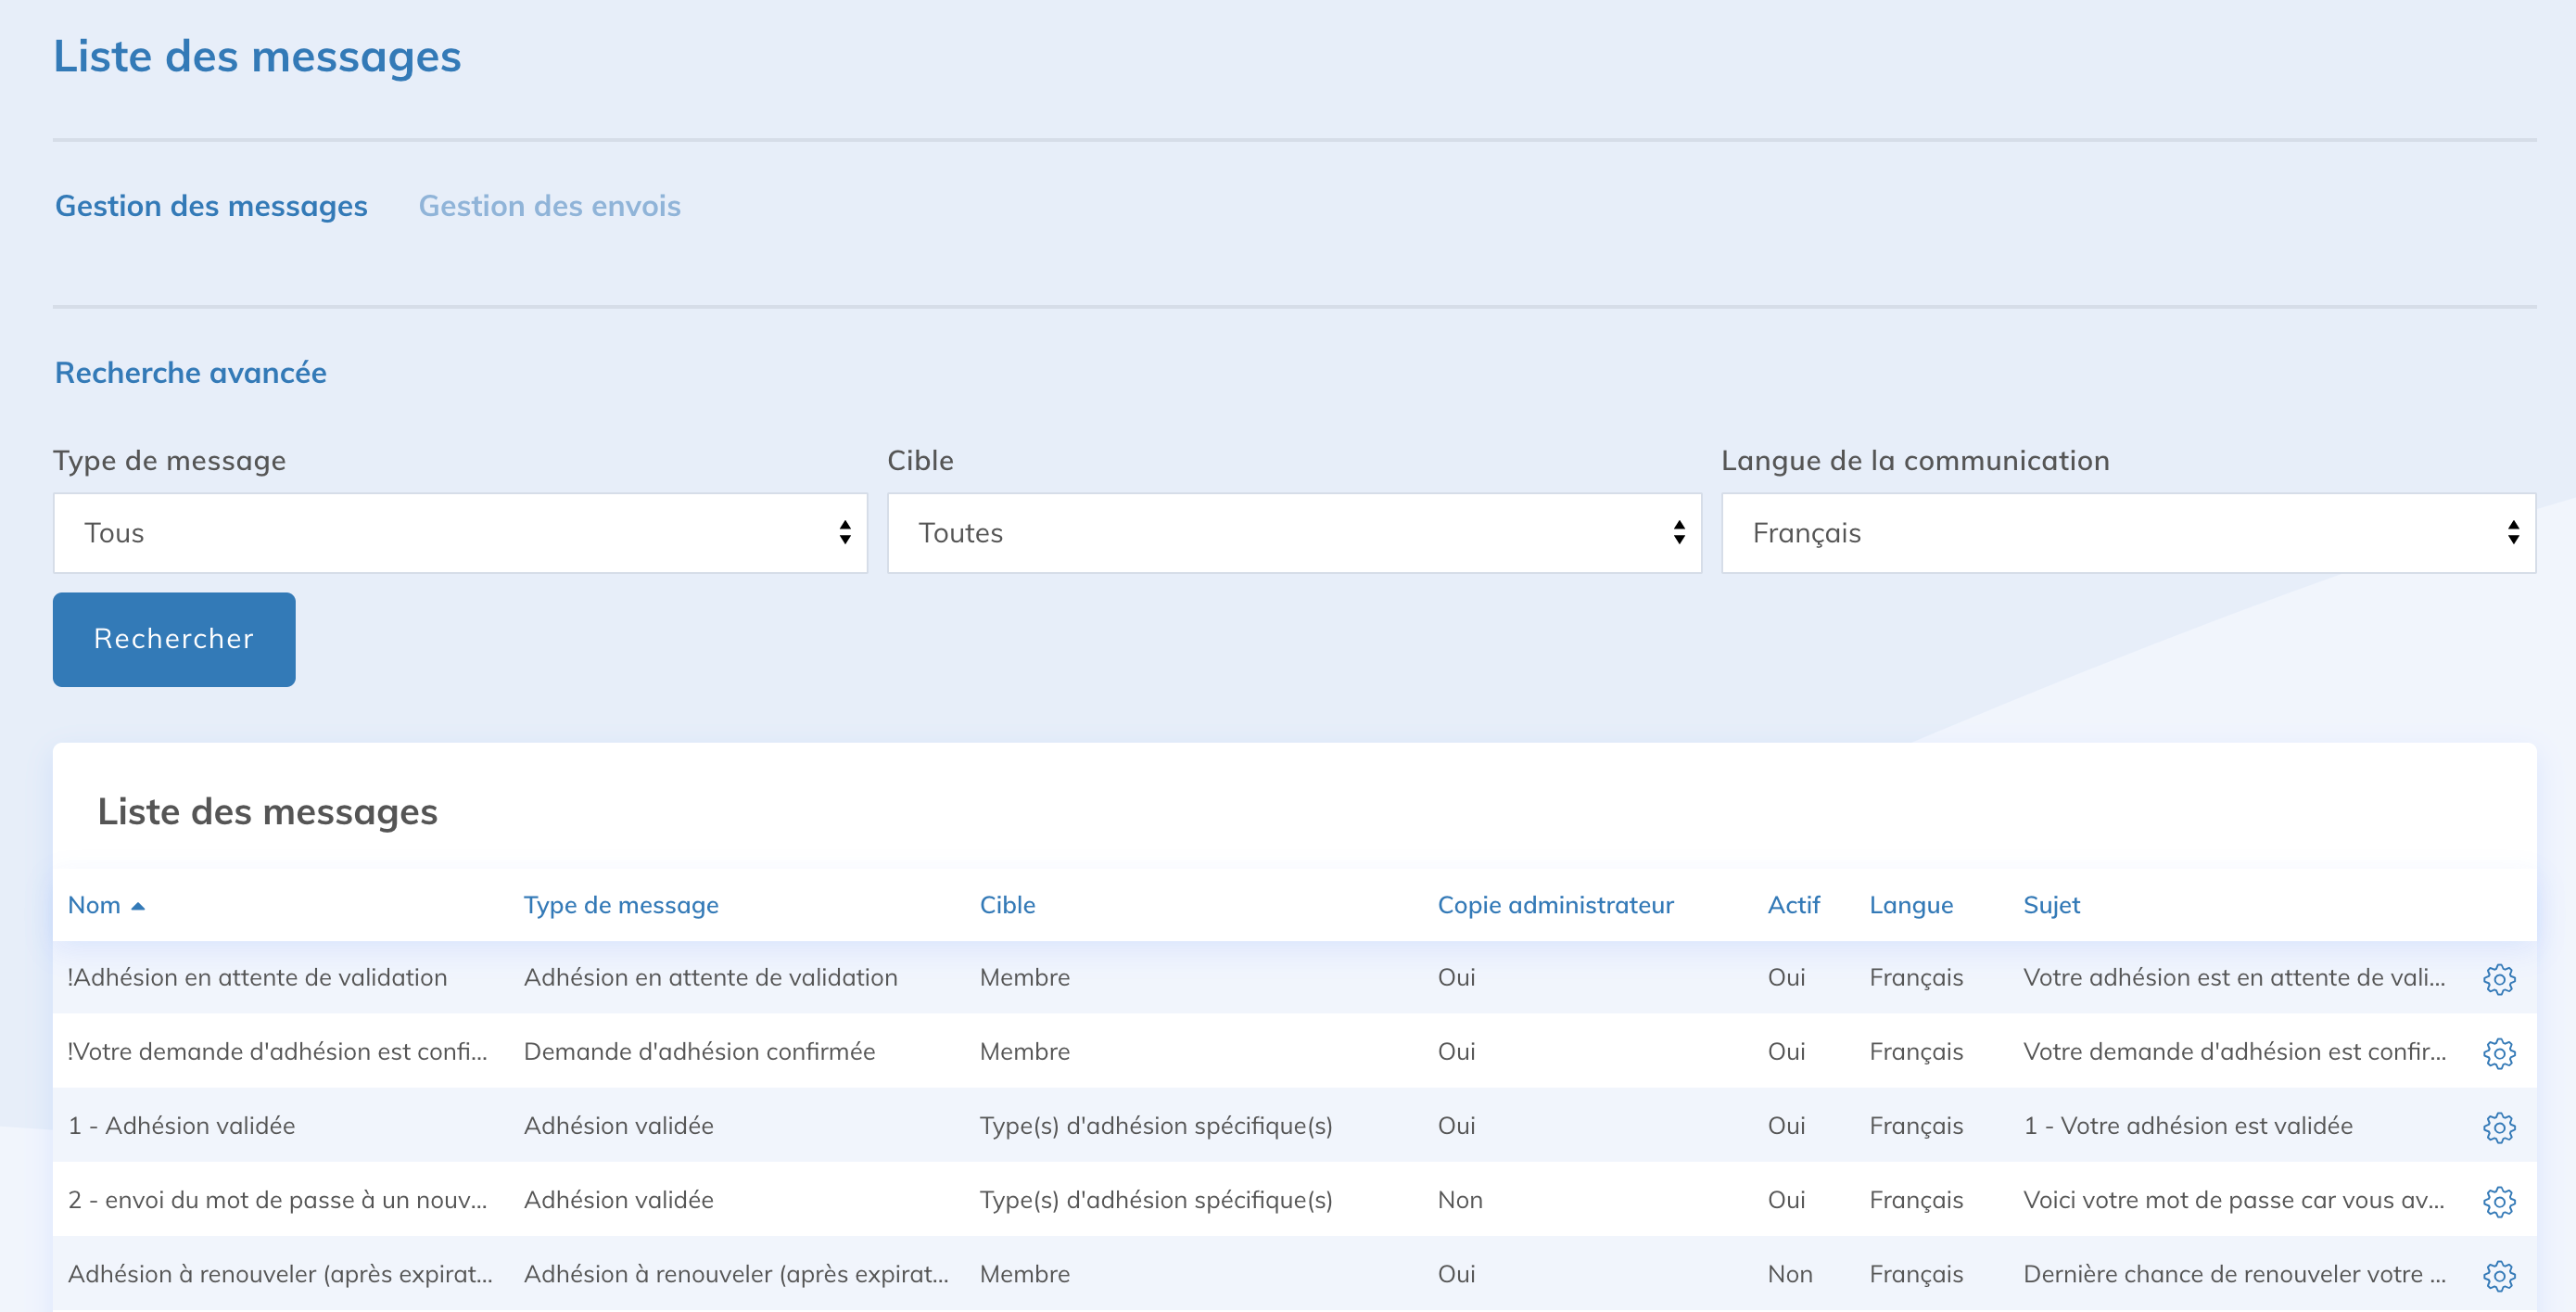Image resolution: width=2576 pixels, height=1312 pixels.
Task: Open gear settings for !Adhésion en attente de validation
Action: [2498, 978]
